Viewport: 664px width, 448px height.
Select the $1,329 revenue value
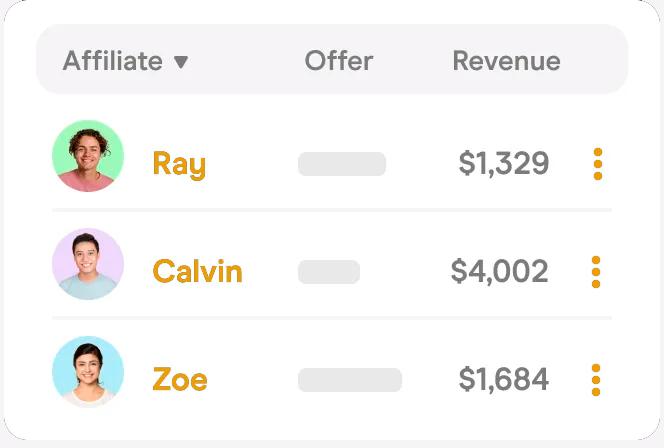pos(504,164)
